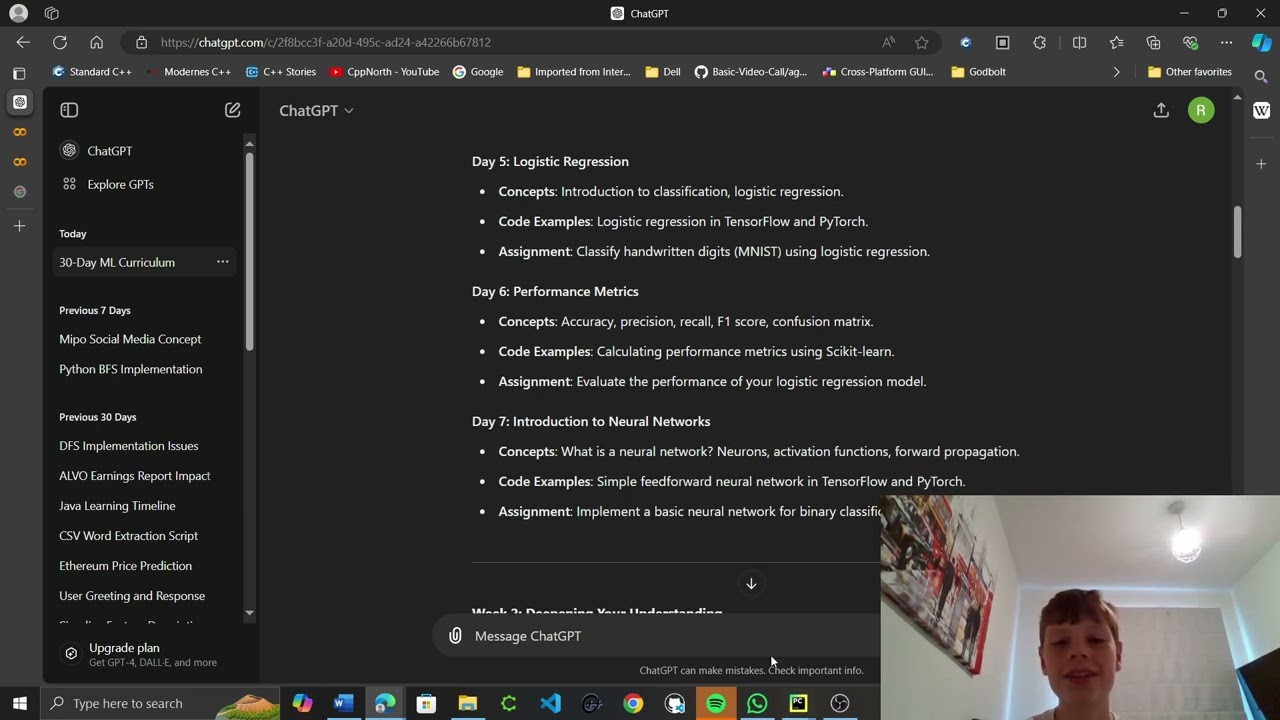Image resolution: width=1280 pixels, height=720 pixels.
Task: Open ALVO Earnings Report Impact chat
Action: tap(135, 476)
